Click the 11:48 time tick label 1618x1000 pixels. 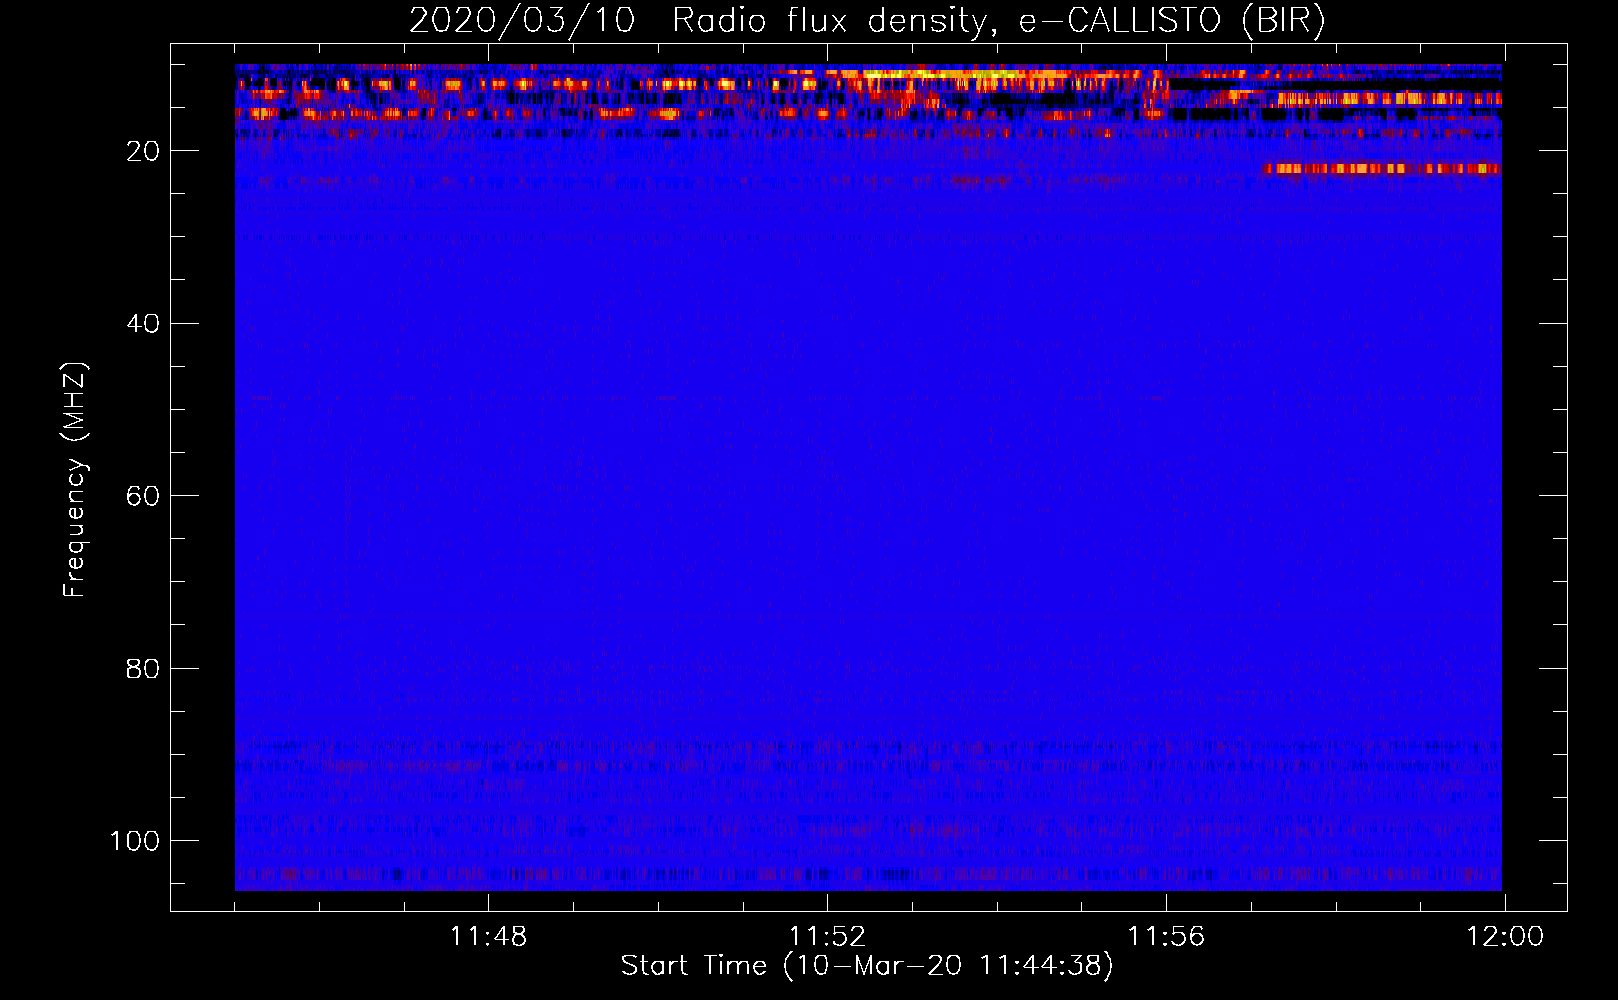tap(488, 937)
